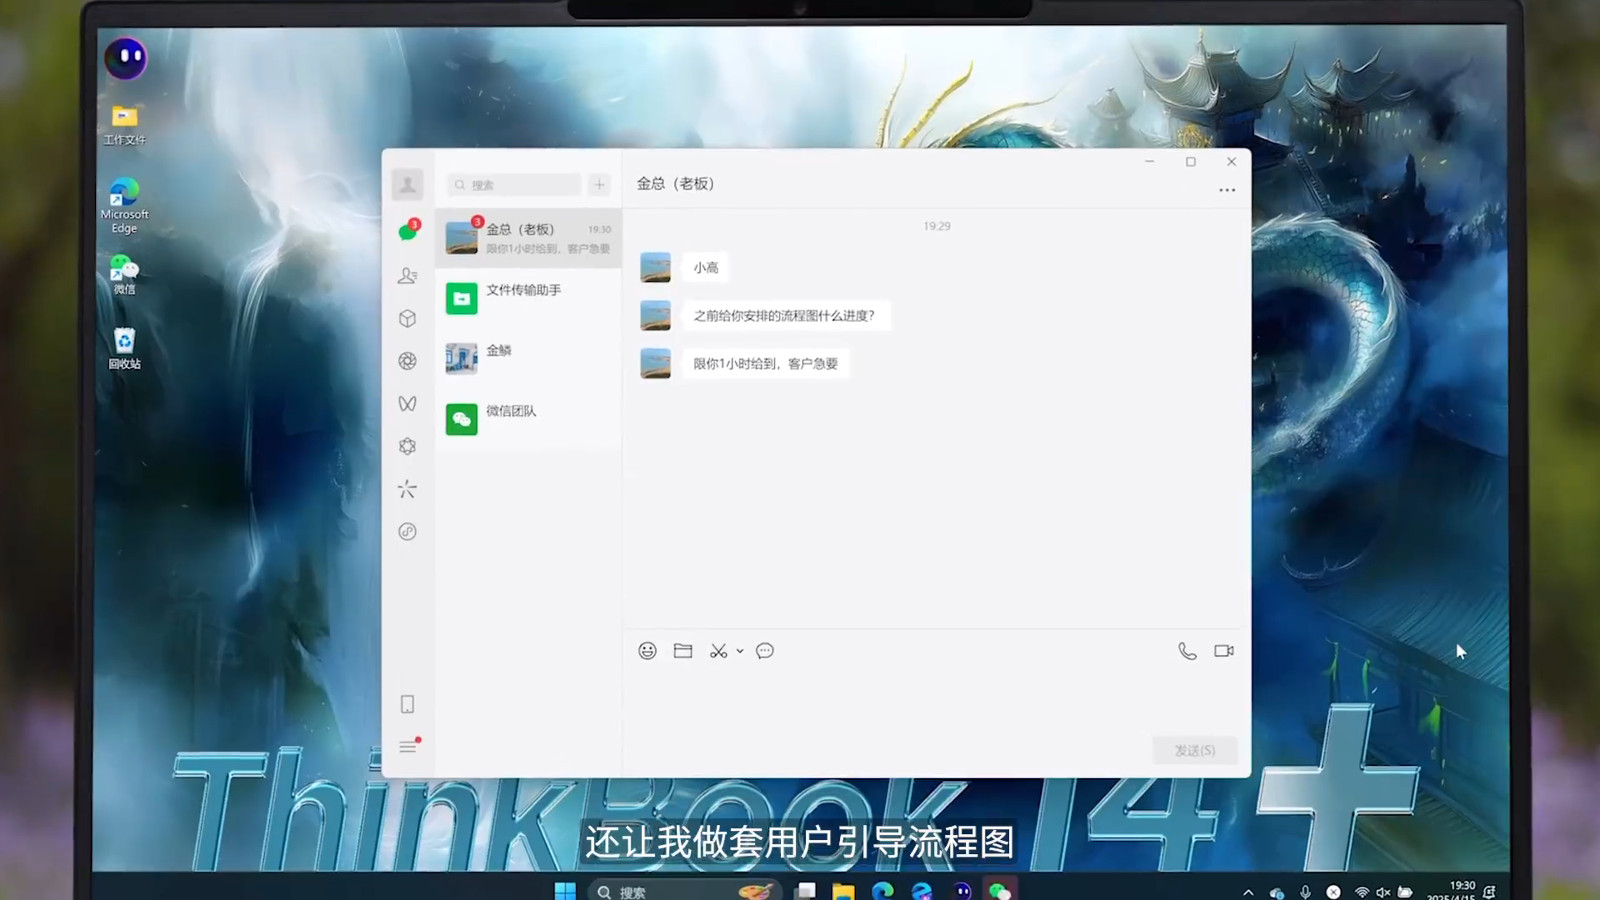Click message 之前给你安排的流程图什么进度?

click(784, 316)
